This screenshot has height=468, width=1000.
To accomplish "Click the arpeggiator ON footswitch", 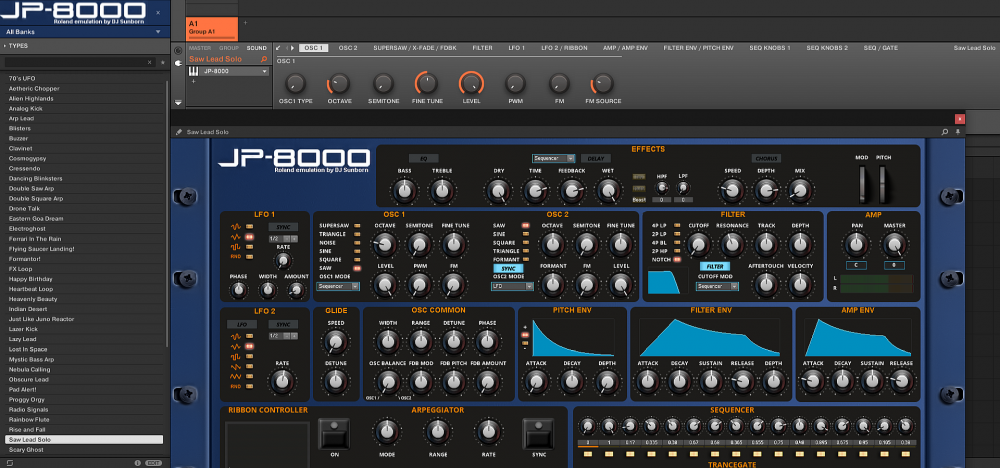I will click(x=334, y=434).
